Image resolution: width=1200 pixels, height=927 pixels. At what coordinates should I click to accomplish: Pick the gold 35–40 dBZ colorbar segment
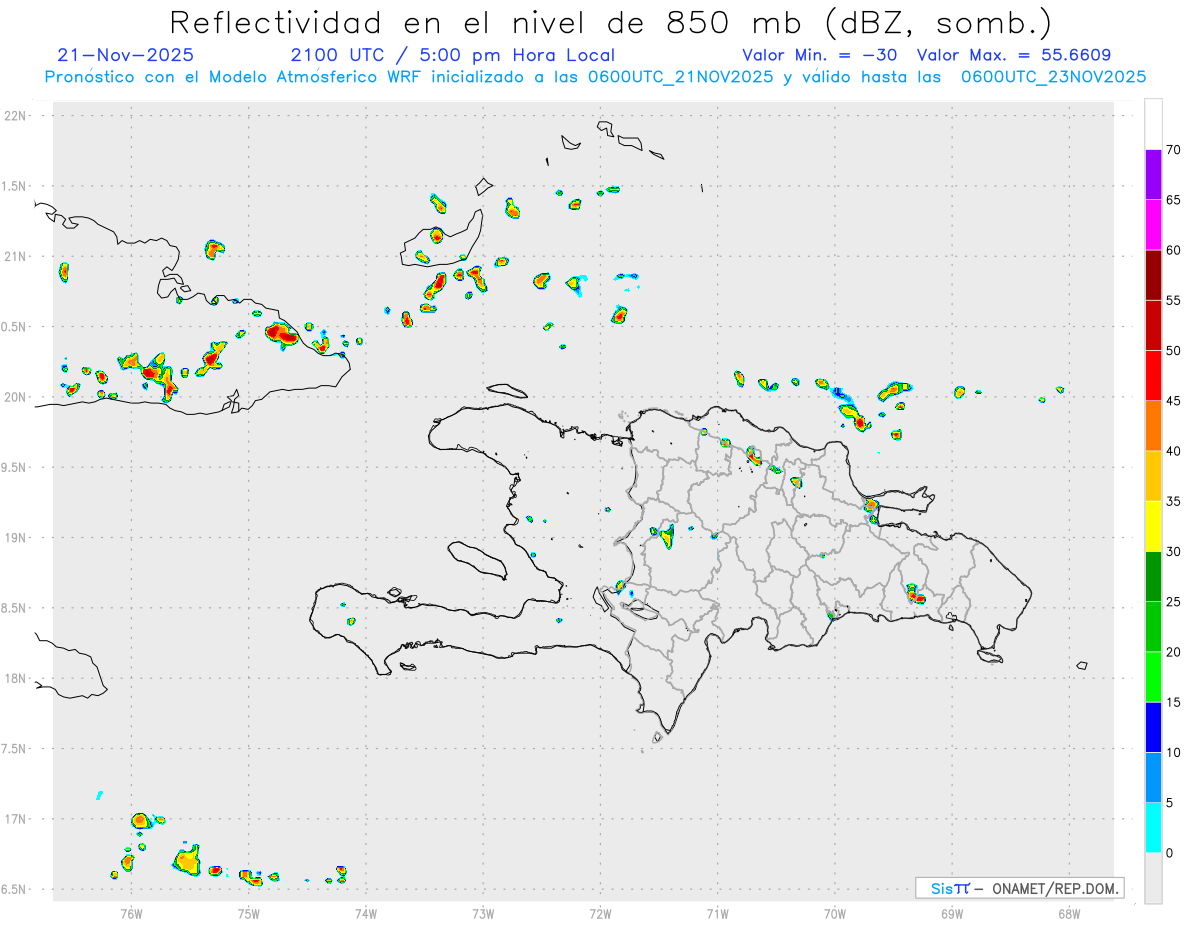pos(1153,476)
